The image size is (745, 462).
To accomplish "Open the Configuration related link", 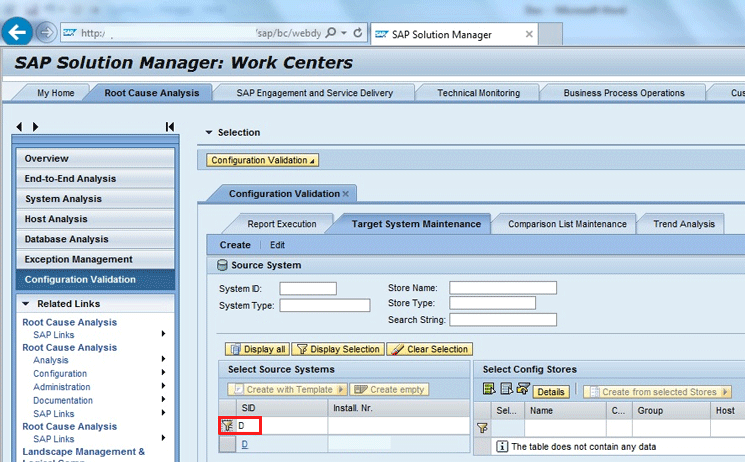I will 60,374.
